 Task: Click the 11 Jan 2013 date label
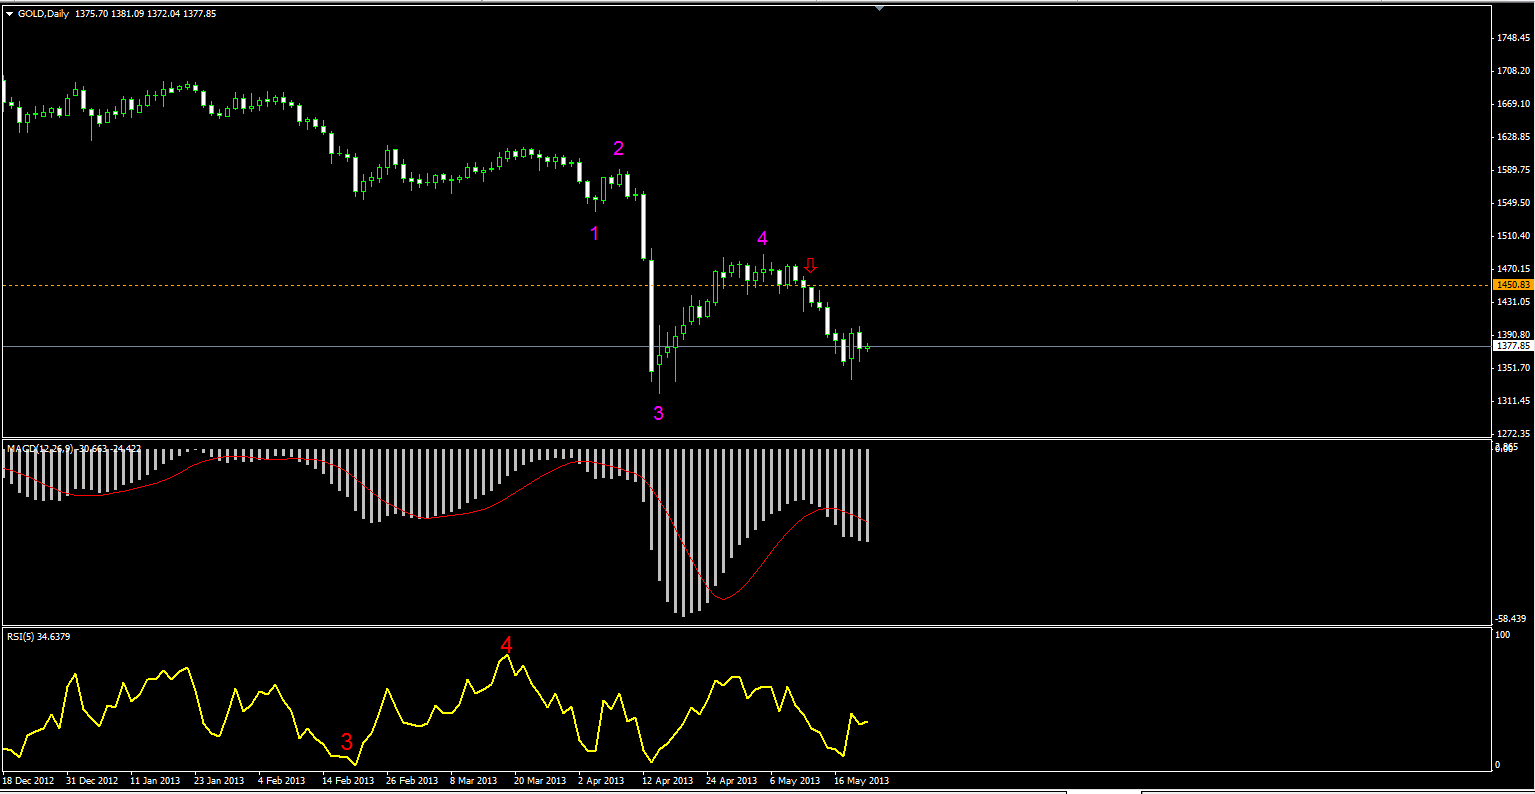(155, 780)
